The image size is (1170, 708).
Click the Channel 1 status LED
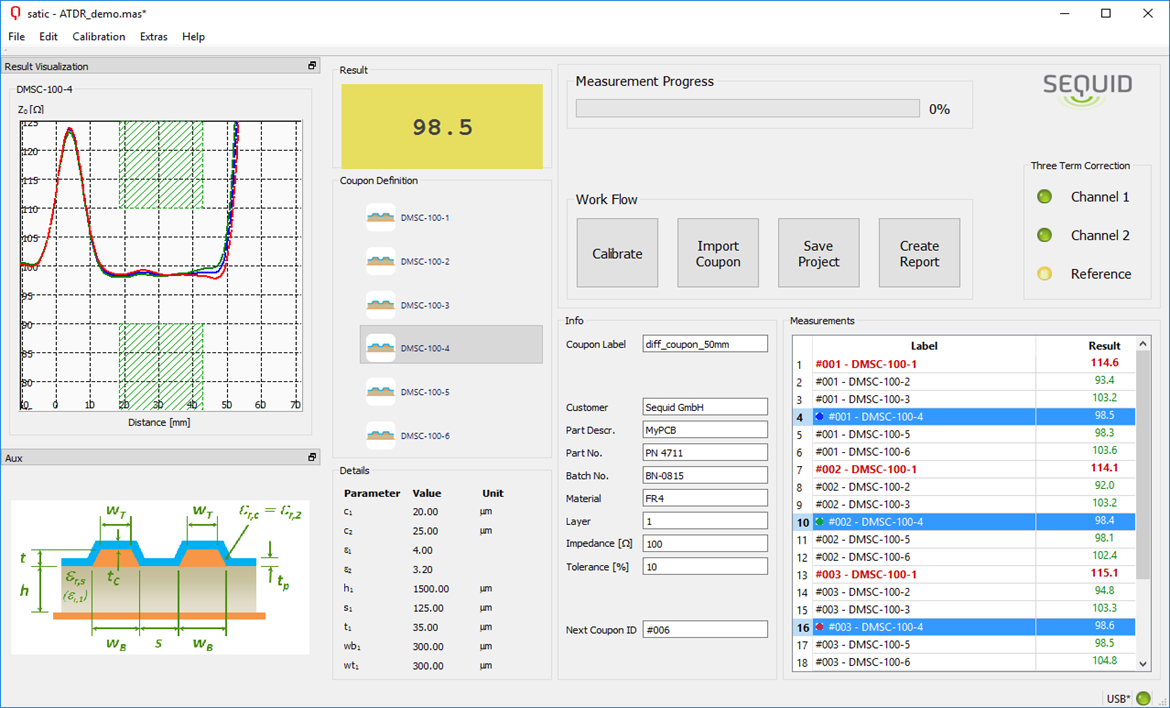[x=1045, y=197]
